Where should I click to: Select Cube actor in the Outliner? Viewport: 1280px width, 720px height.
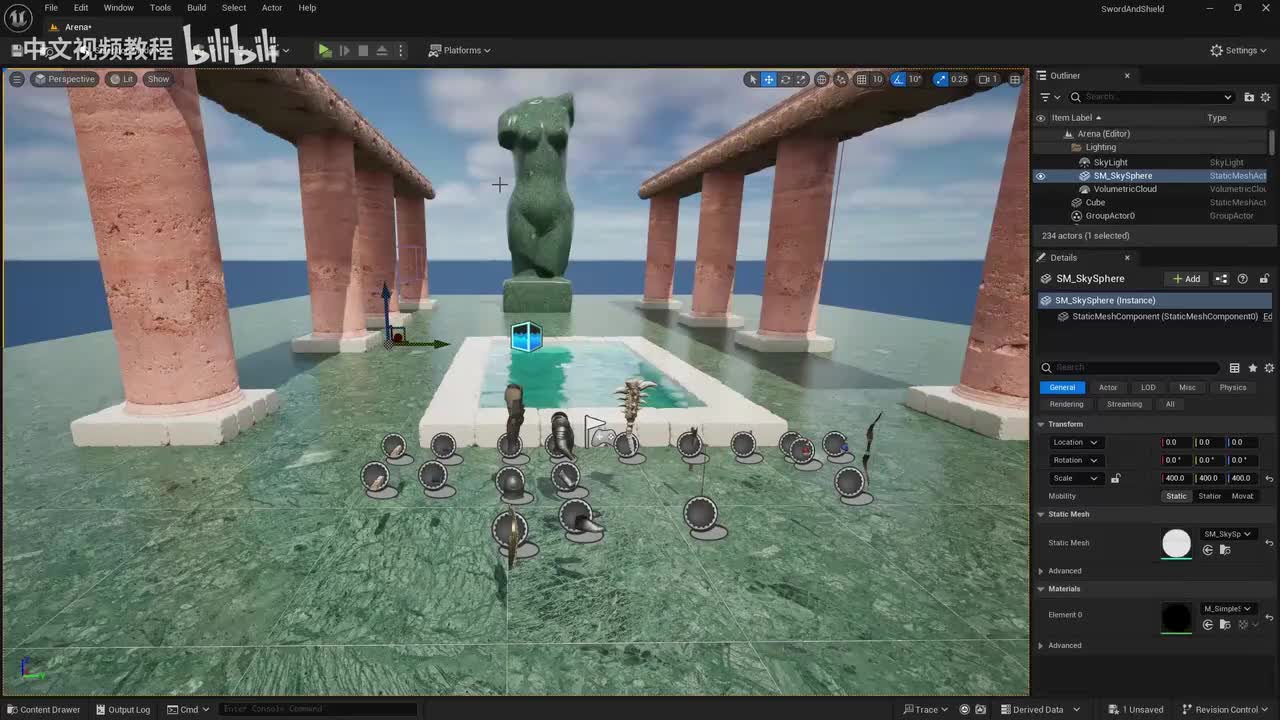coord(1095,203)
